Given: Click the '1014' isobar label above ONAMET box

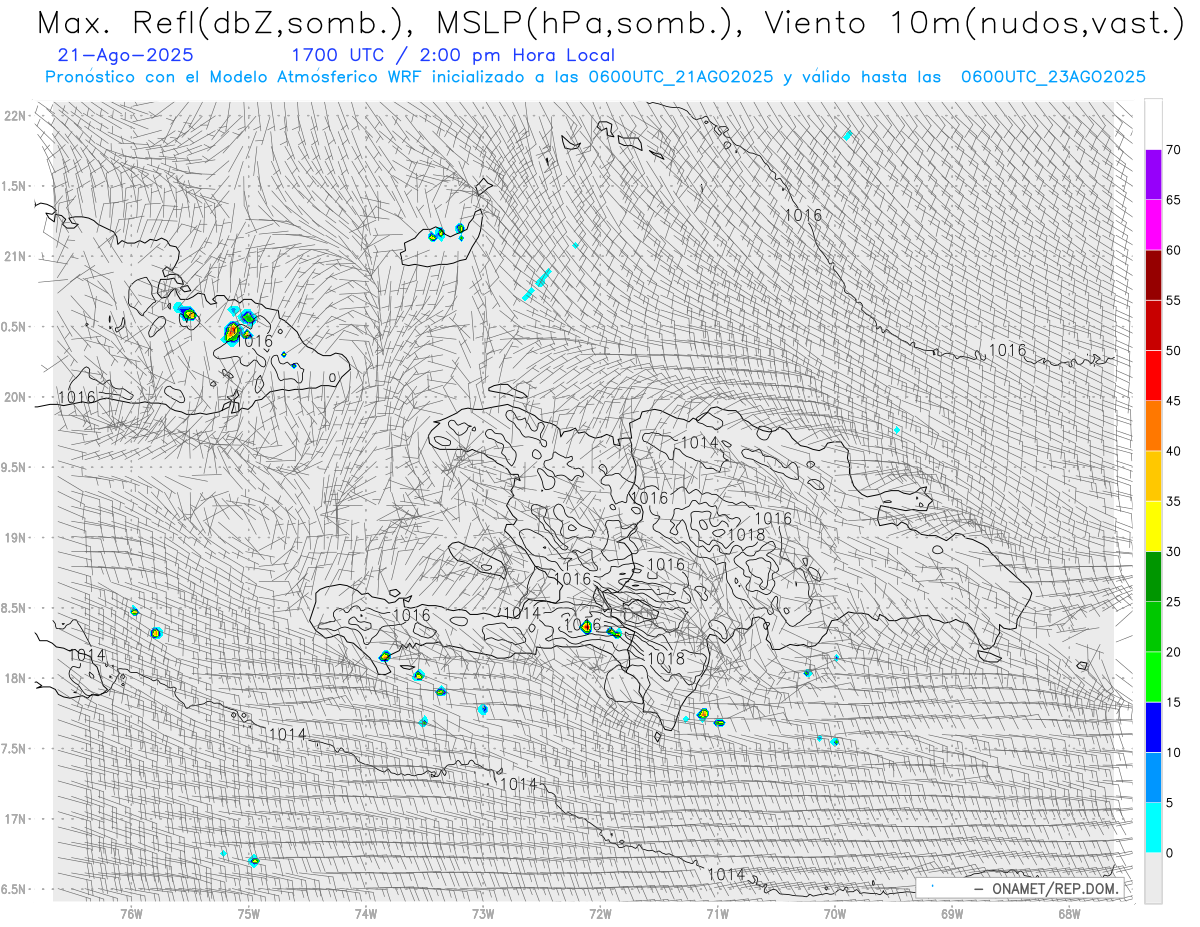Looking at the screenshot, I should tap(726, 874).
